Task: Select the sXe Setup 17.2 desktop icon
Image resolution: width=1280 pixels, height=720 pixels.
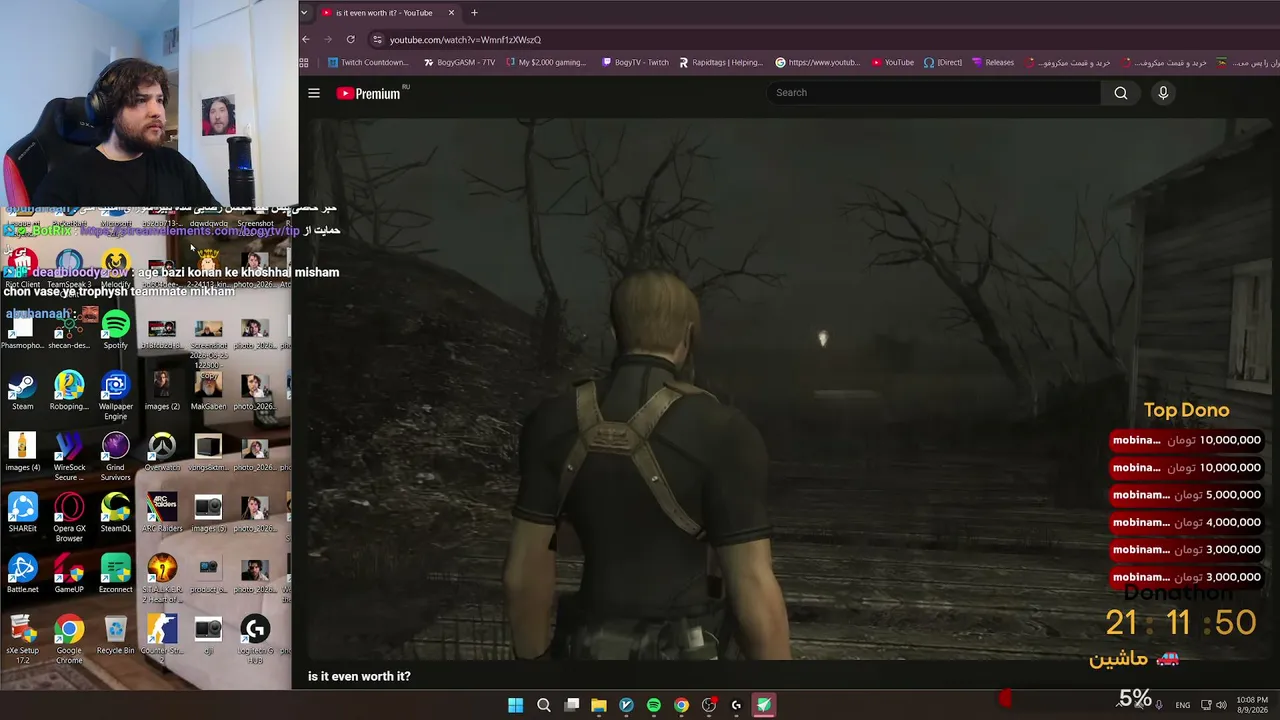Action: [x=22, y=640]
